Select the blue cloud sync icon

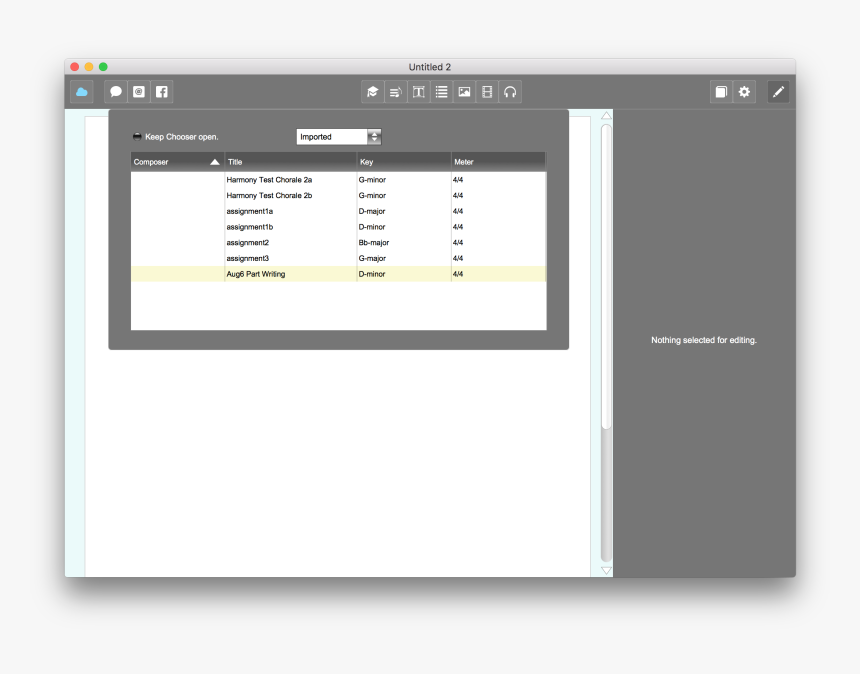click(82, 91)
